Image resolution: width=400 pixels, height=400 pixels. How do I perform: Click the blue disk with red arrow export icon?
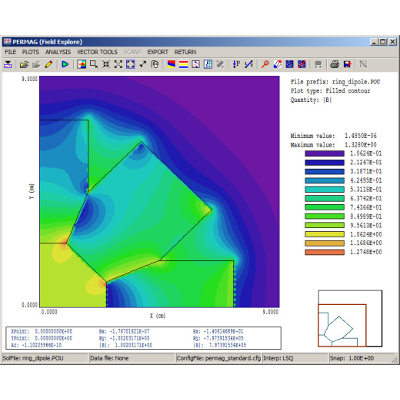pos(347,64)
